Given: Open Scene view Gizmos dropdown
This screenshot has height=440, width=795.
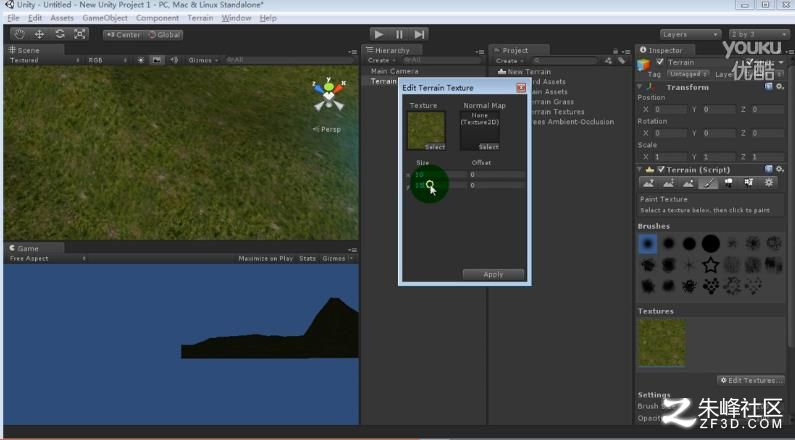Looking at the screenshot, I should [x=203, y=60].
